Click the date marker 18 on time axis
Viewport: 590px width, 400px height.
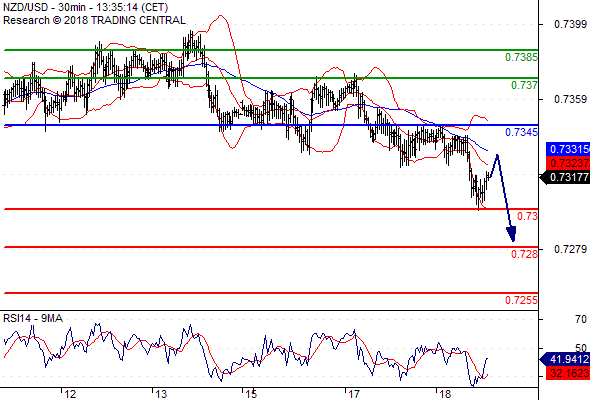(x=445, y=394)
